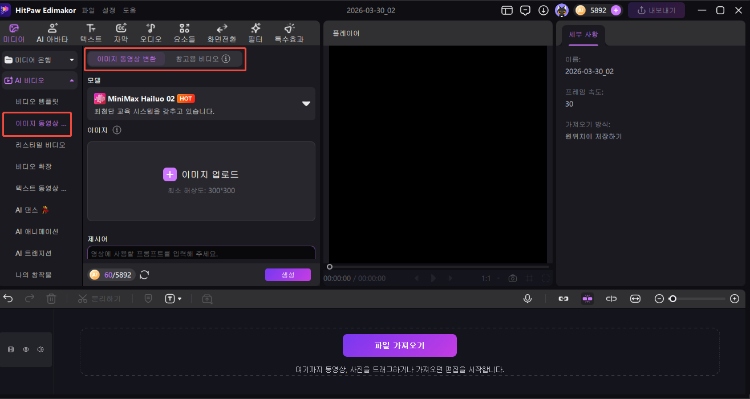750x399 pixels.
Task: Select AI 트랜지션 in the sidebar
Action: point(33,253)
